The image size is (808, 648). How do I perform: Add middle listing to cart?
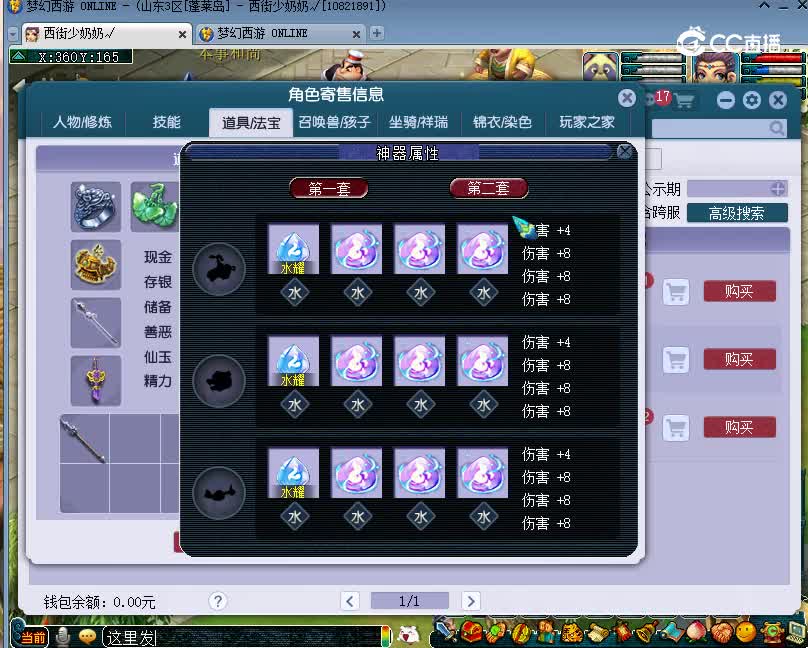(x=676, y=360)
